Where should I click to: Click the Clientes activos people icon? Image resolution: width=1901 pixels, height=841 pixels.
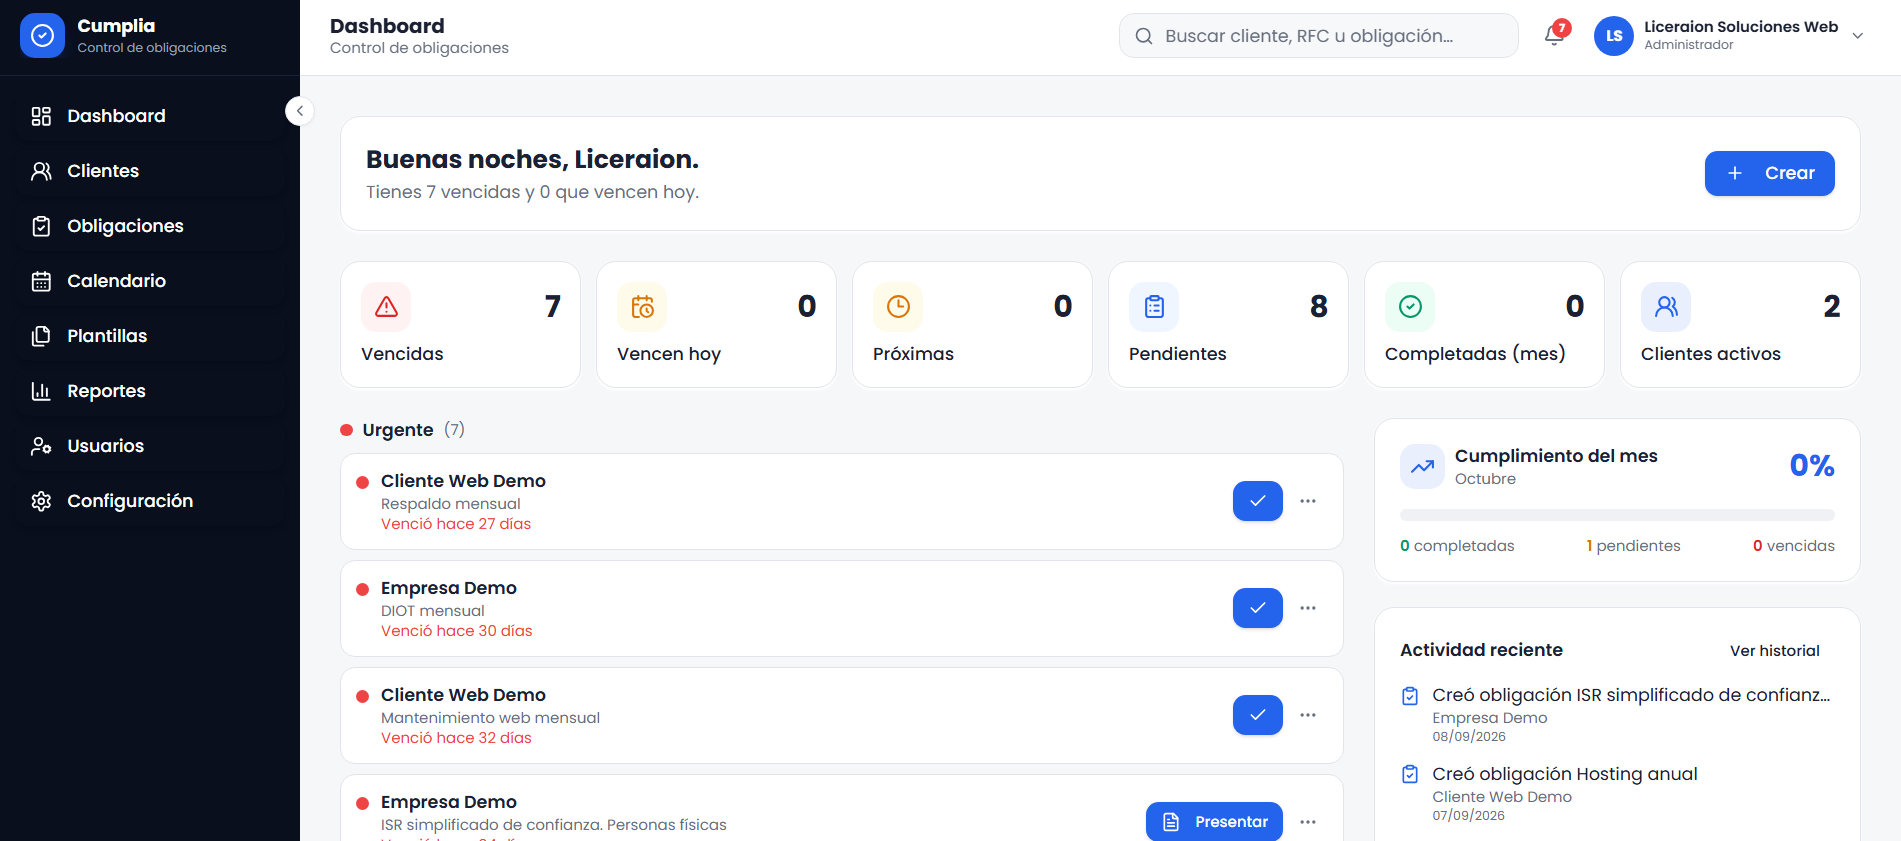pos(1666,307)
